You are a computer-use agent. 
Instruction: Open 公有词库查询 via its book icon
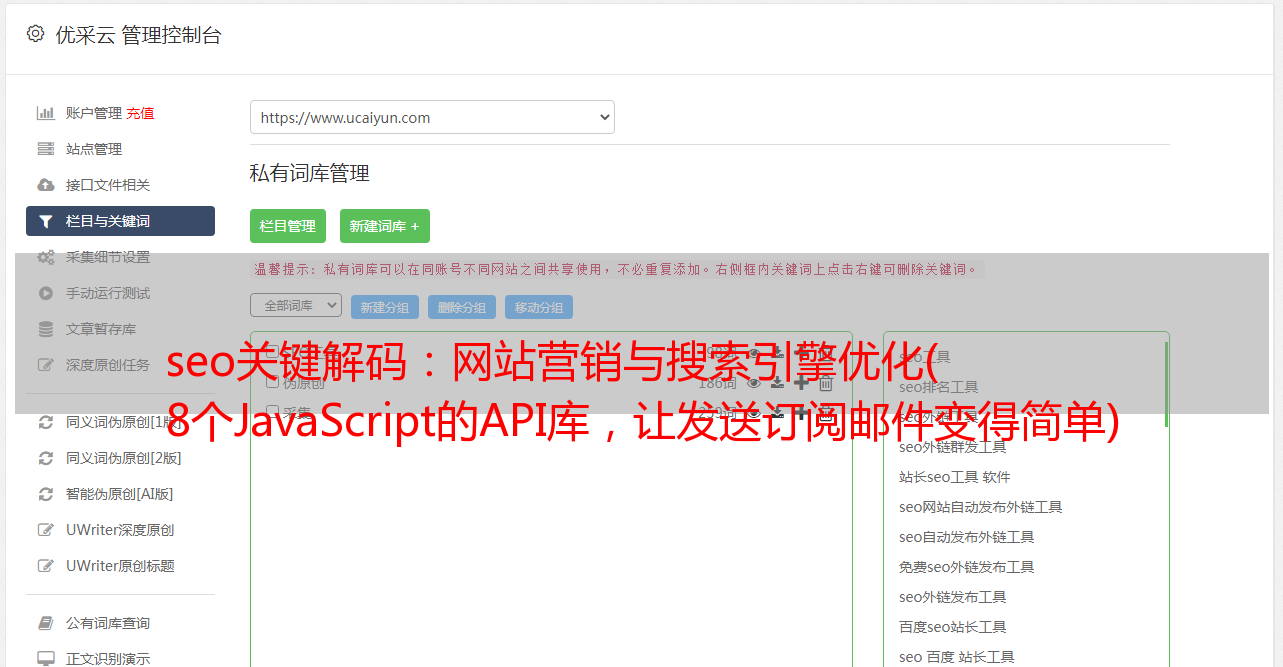[x=45, y=623]
